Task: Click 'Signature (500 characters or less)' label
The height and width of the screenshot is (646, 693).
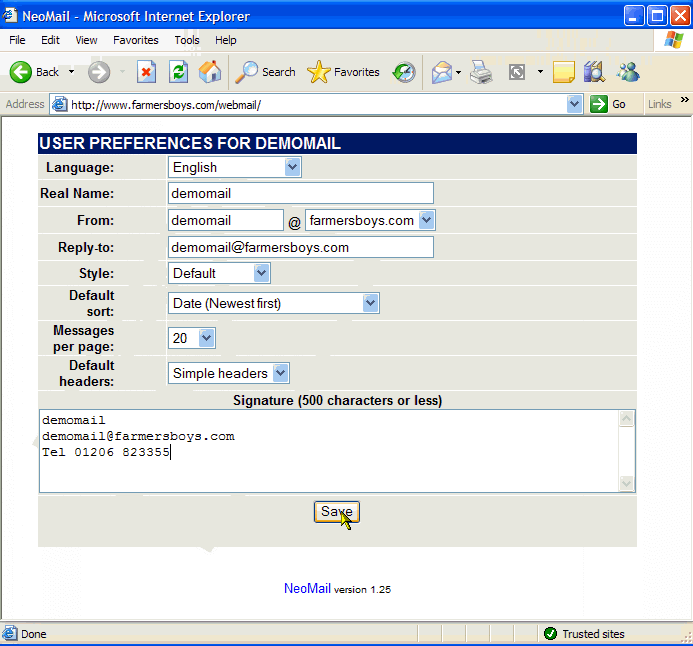Action: (x=338, y=400)
